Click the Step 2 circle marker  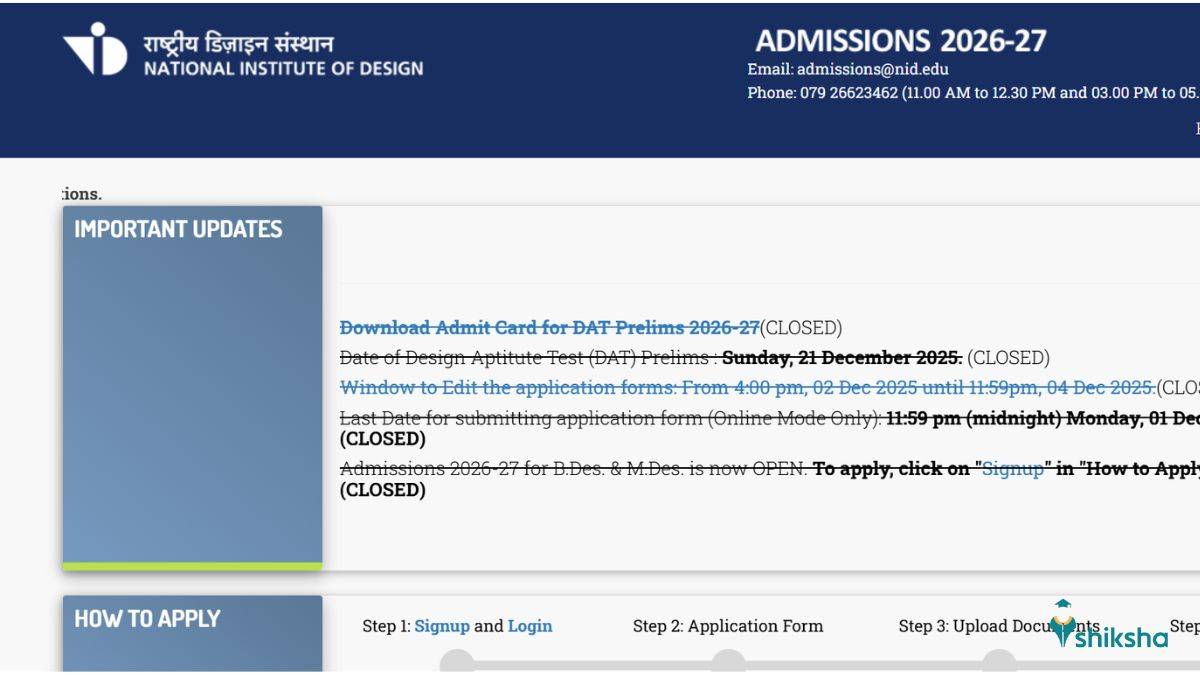pyautogui.click(x=728, y=662)
